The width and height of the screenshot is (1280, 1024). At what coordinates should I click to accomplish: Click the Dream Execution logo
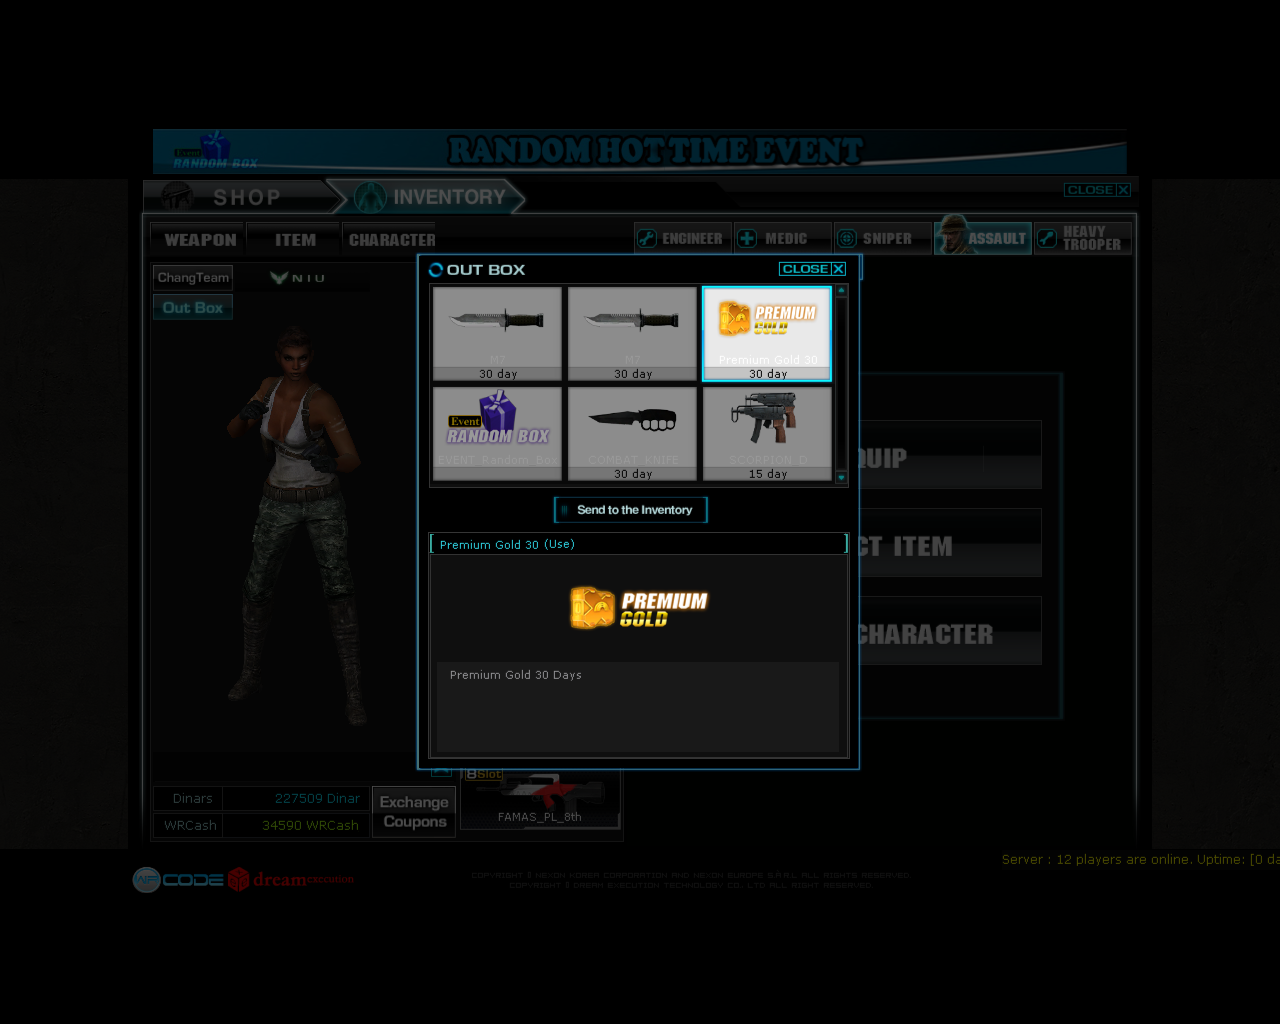[x=292, y=880]
